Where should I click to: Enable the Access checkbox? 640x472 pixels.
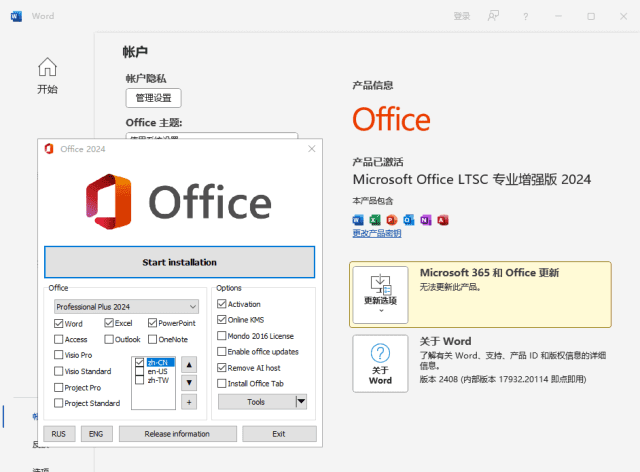tap(58, 339)
